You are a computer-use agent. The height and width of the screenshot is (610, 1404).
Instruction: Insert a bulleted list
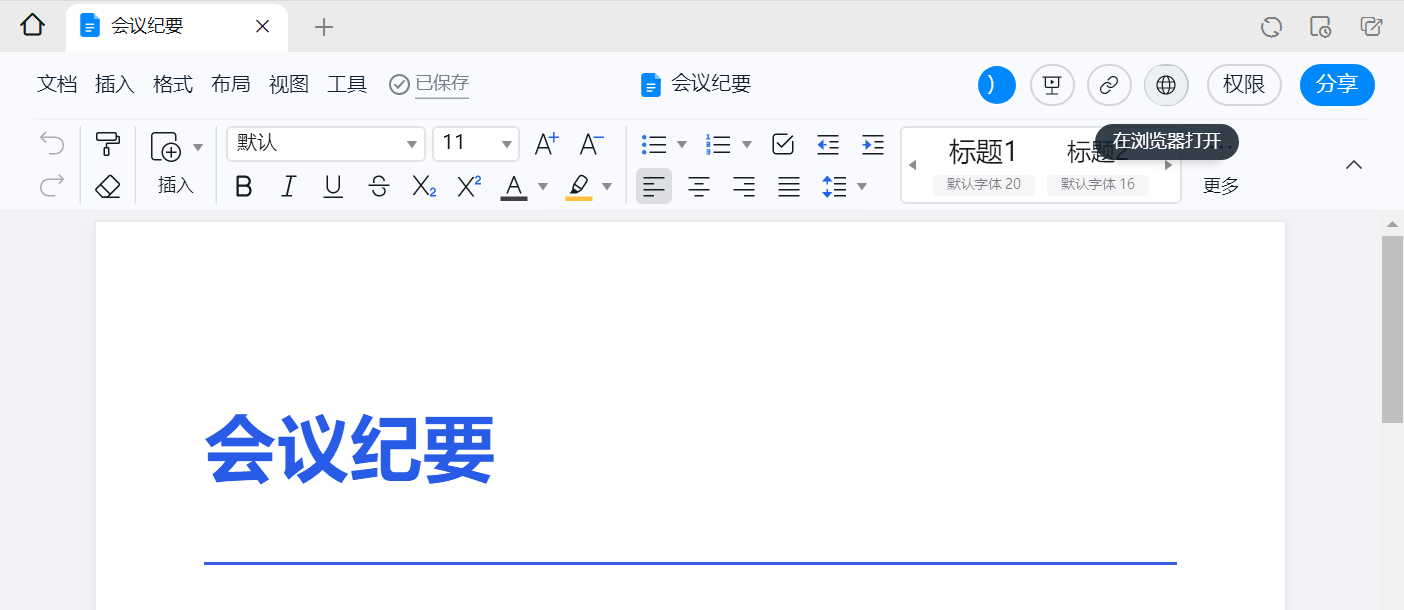[654, 144]
